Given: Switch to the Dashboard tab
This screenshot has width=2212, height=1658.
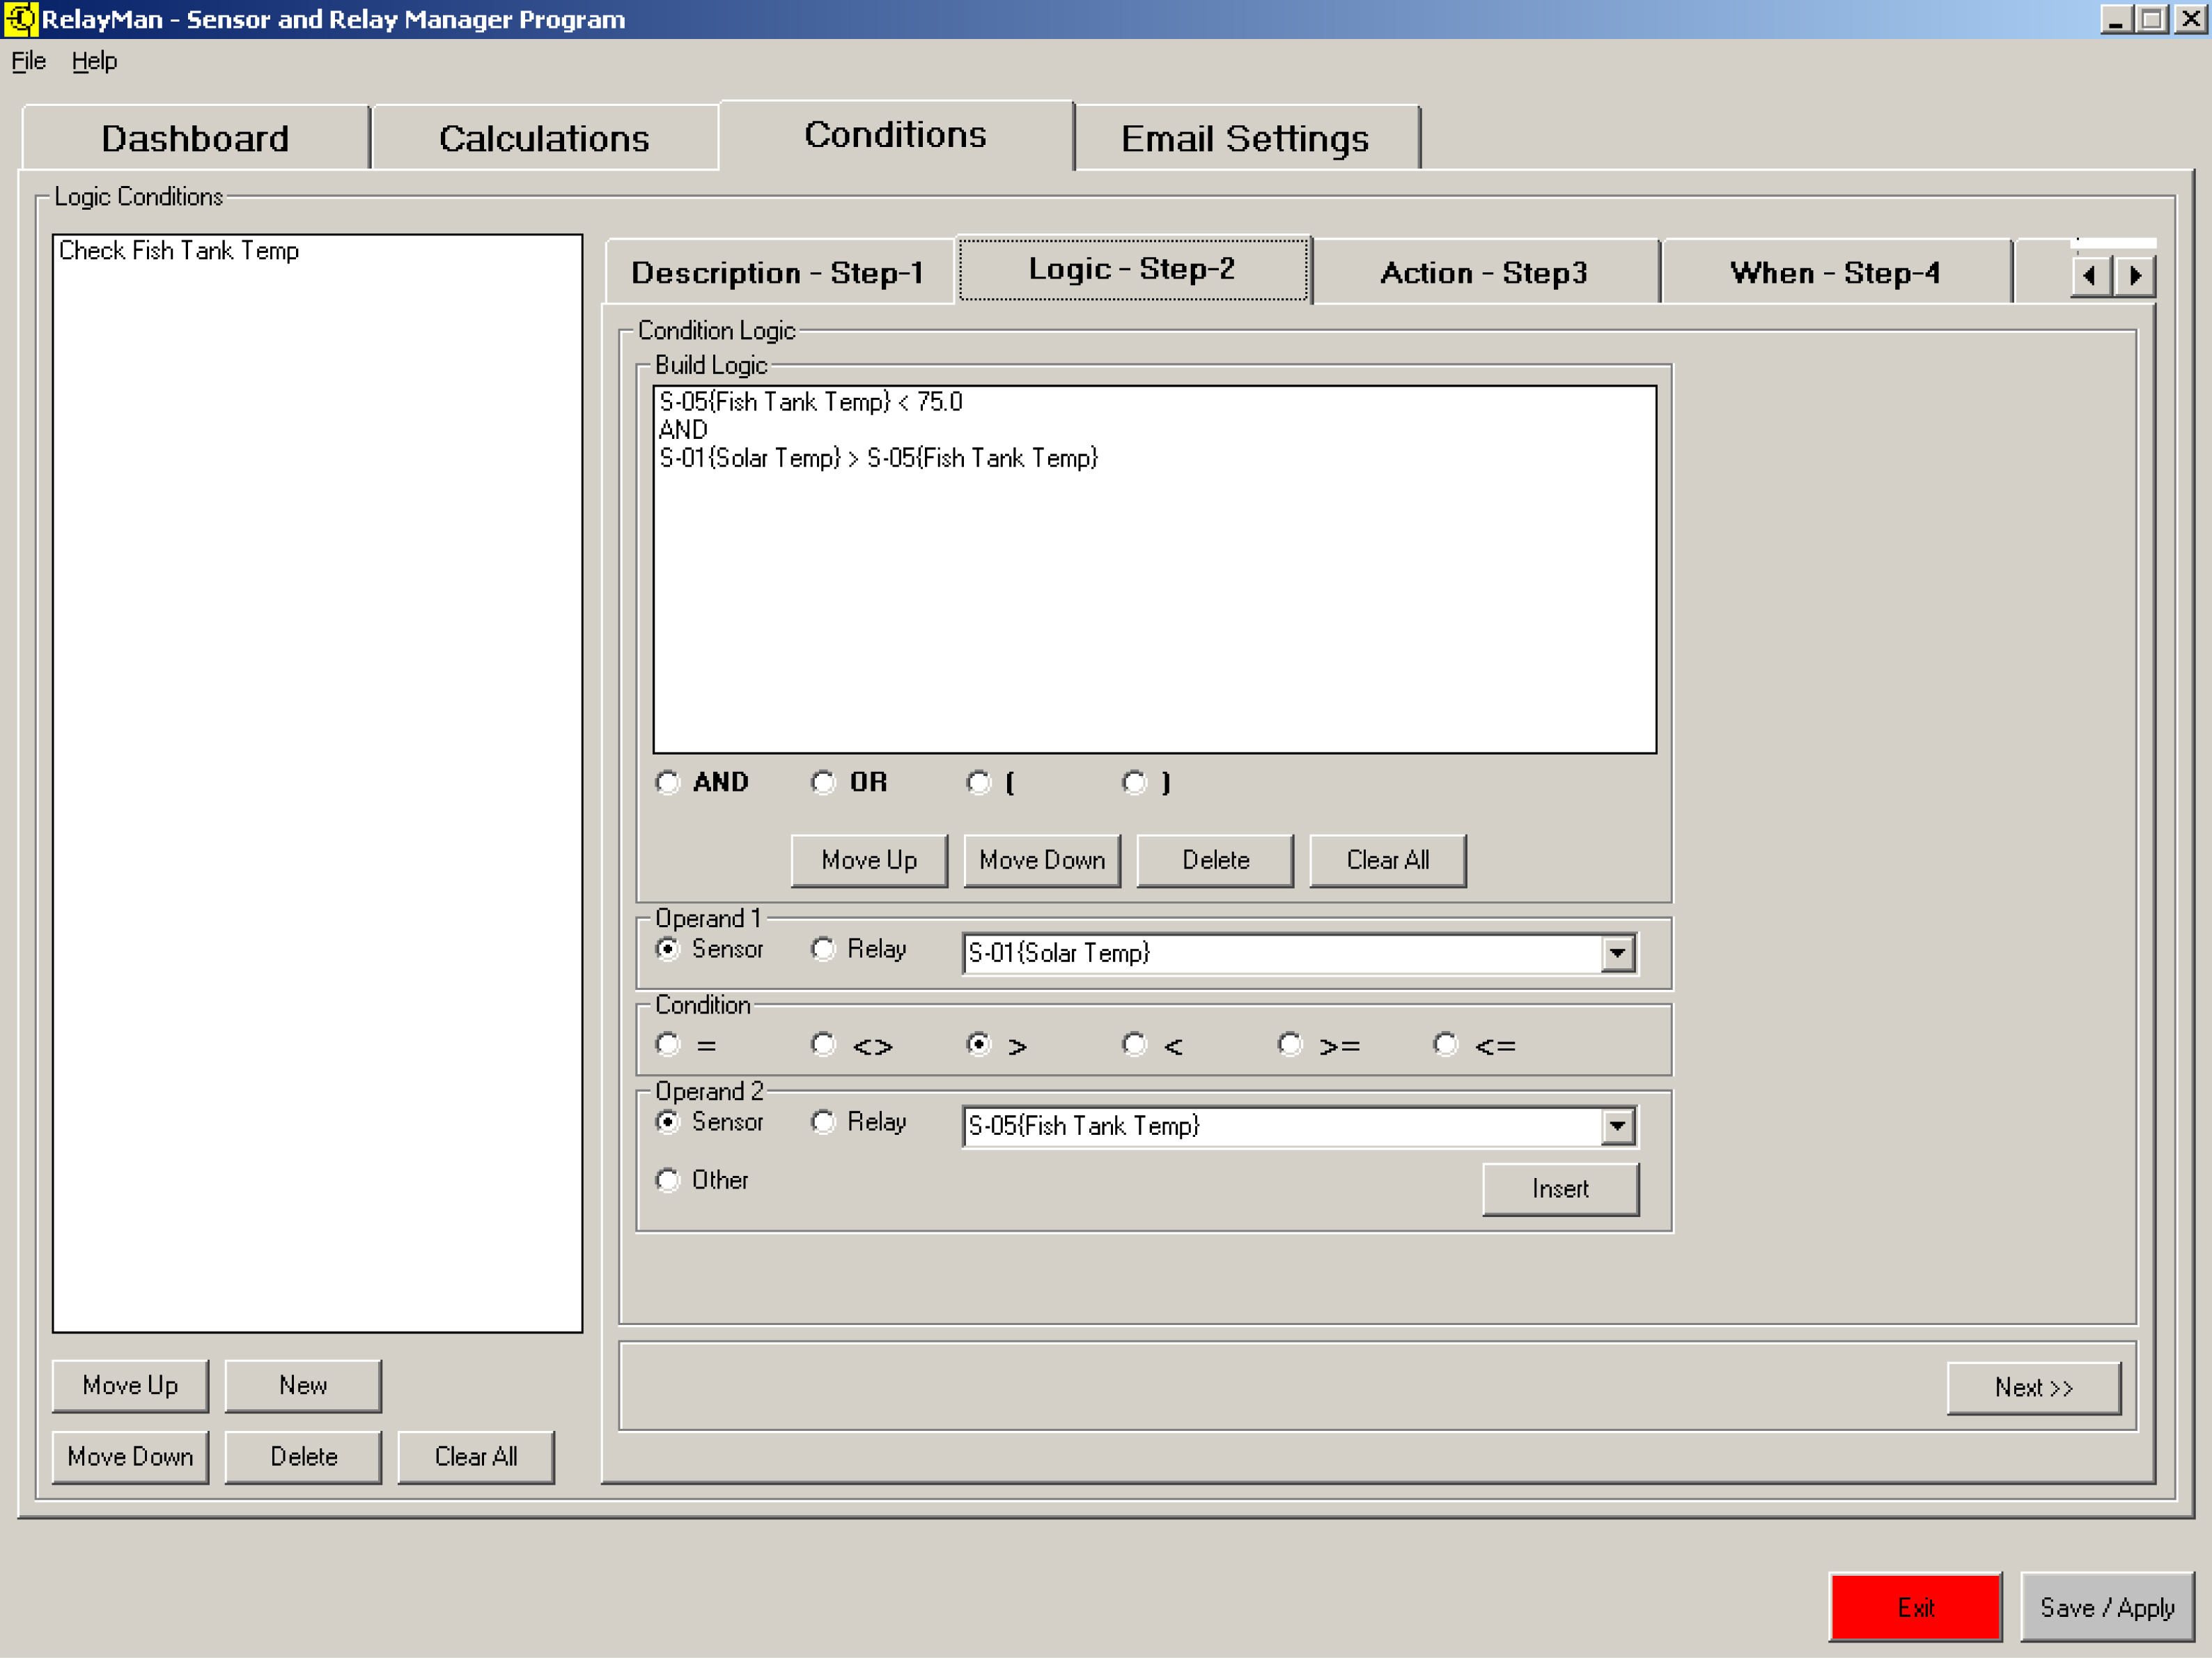Looking at the screenshot, I should [x=195, y=138].
